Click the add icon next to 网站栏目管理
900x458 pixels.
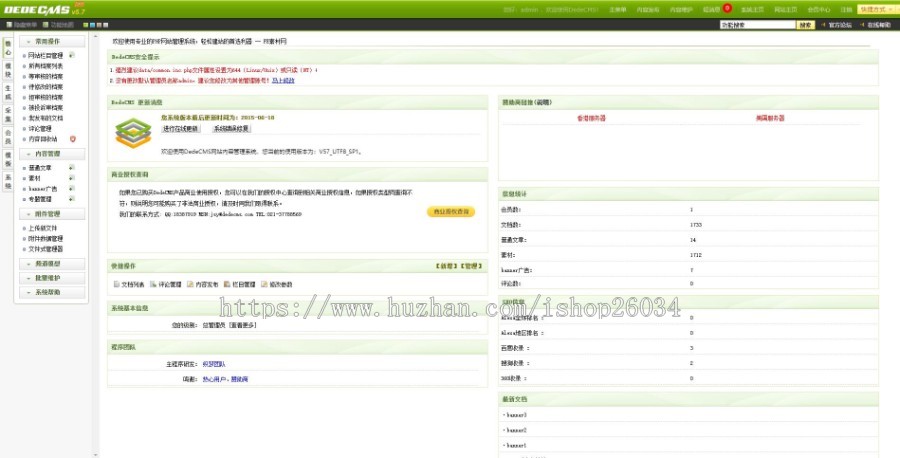coord(73,56)
